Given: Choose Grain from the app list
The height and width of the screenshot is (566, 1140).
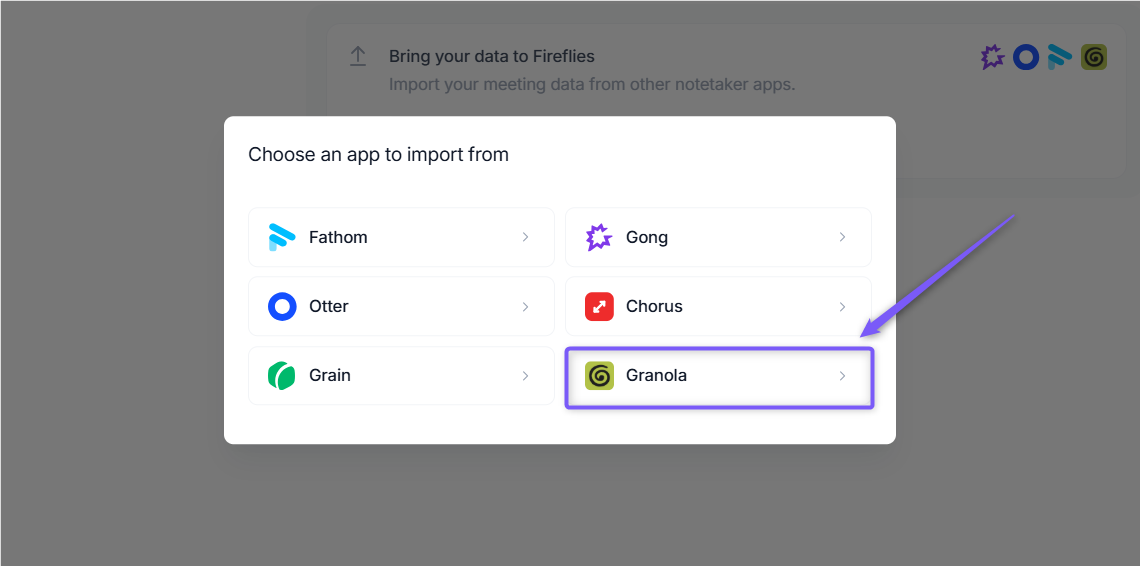Looking at the screenshot, I should (x=401, y=375).
